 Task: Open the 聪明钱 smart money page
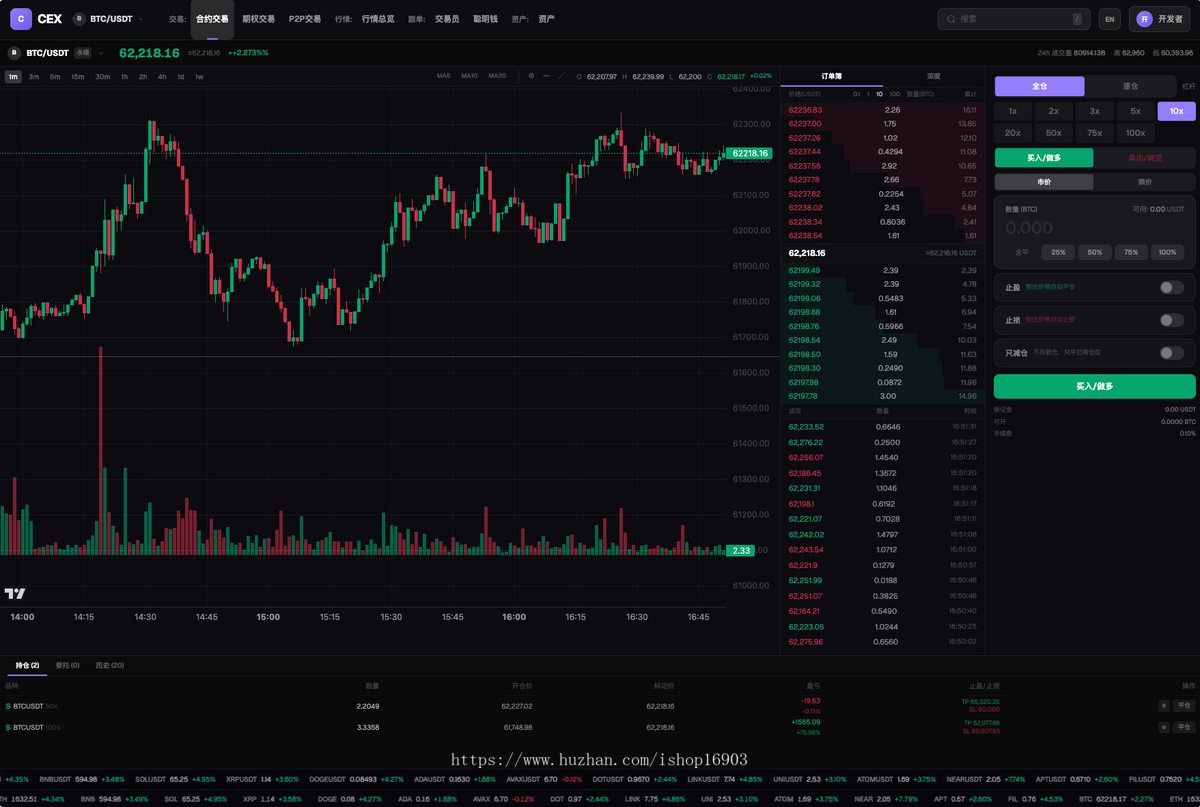coord(485,19)
